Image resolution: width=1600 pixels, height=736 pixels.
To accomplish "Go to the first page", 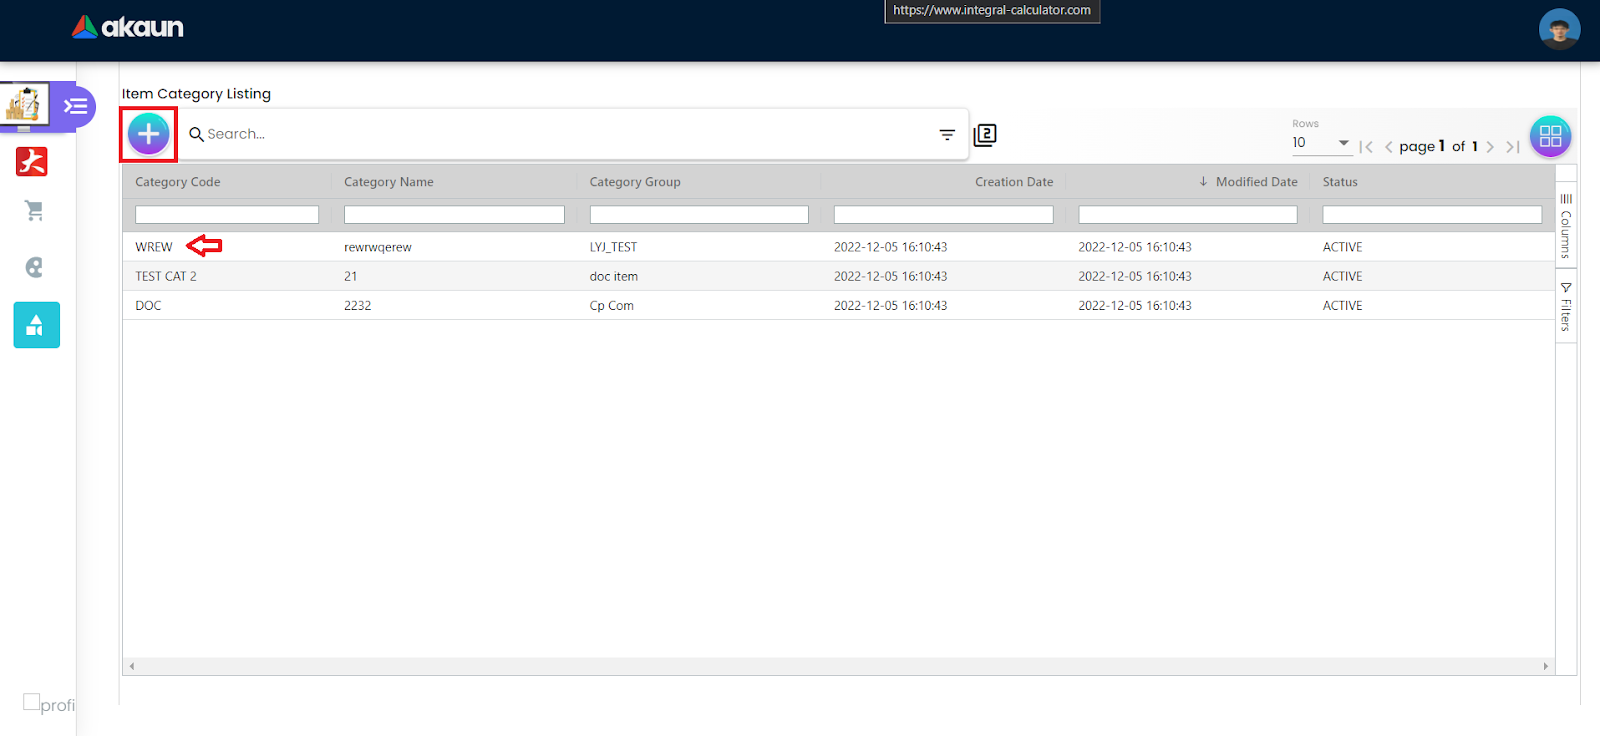I will [x=1366, y=147].
